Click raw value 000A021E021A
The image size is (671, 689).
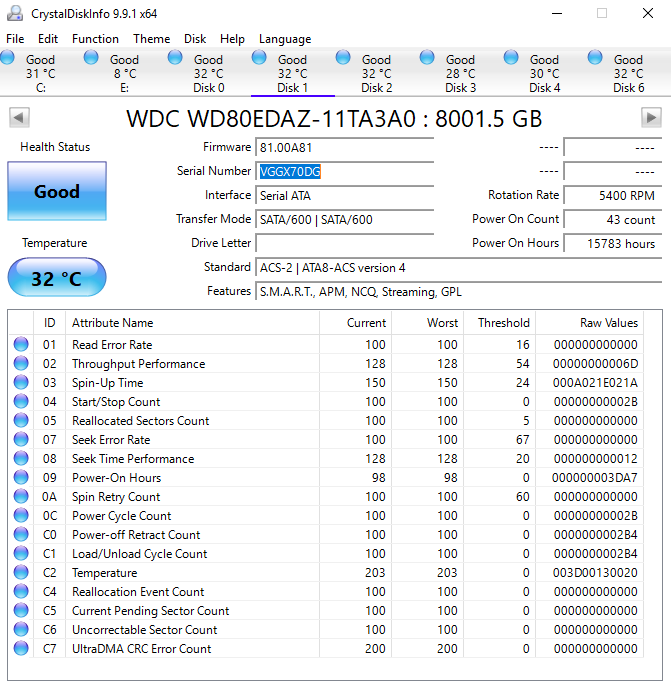click(x=595, y=382)
